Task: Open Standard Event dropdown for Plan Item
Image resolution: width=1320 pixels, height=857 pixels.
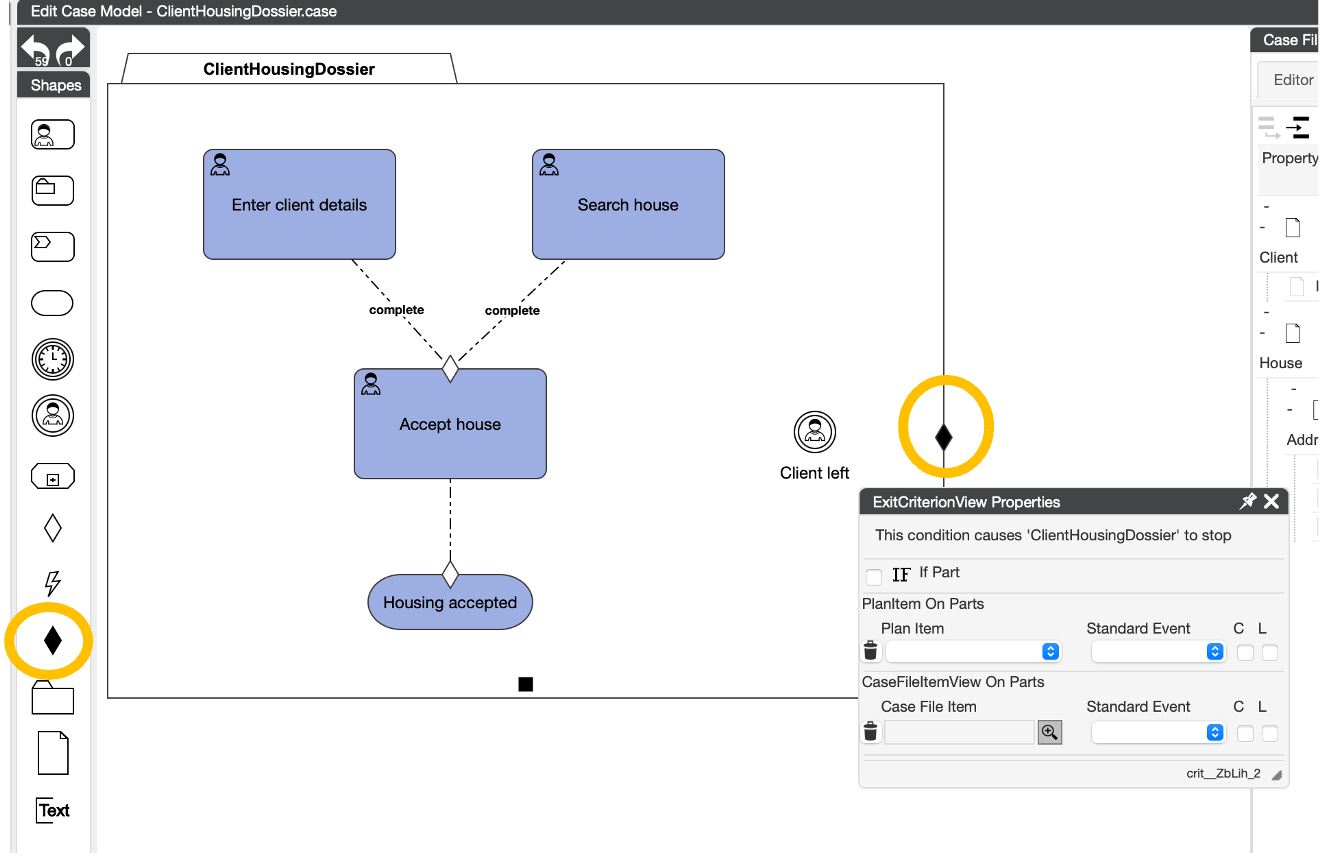Action: [x=1158, y=652]
